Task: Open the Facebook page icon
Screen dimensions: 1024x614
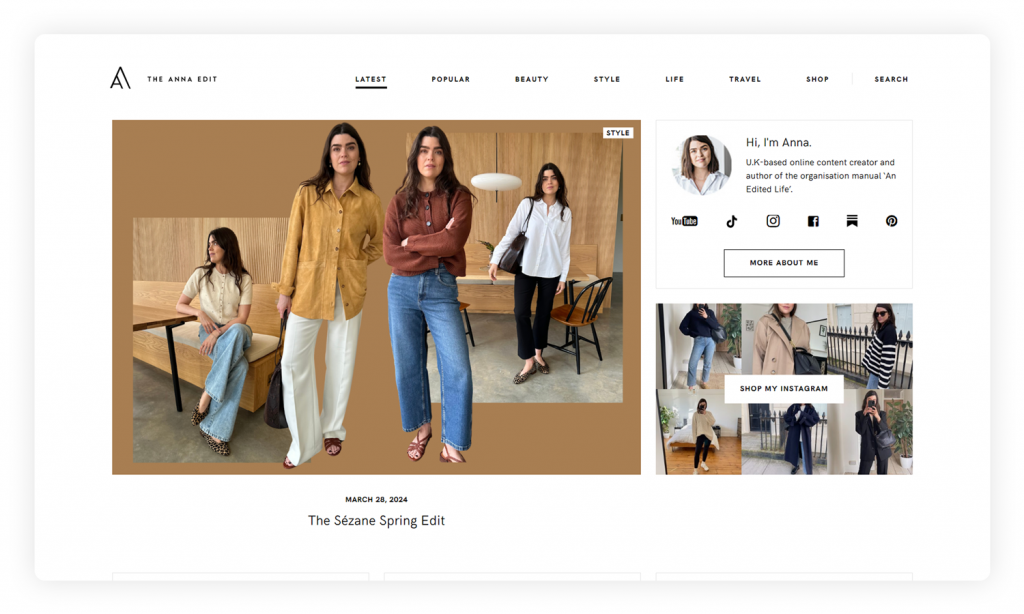Action: 813,221
